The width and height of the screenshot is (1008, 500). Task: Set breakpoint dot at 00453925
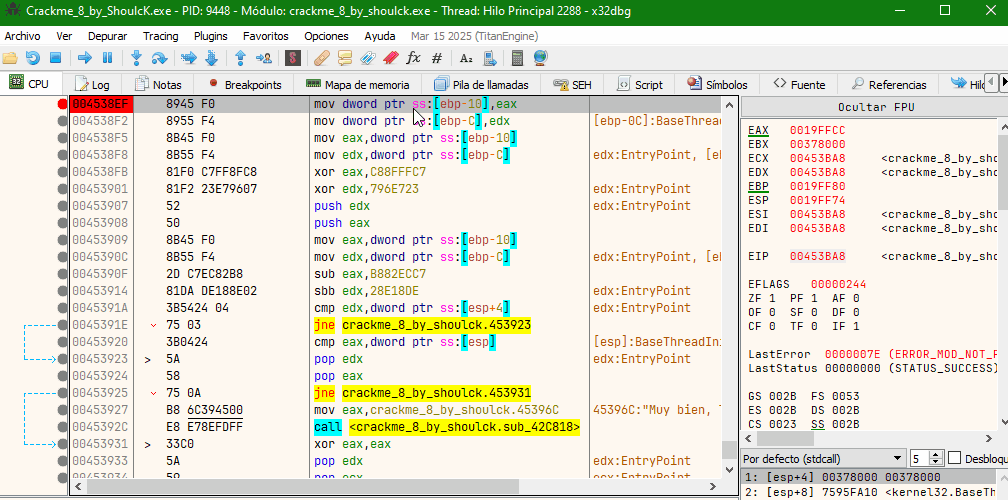pyautogui.click(x=62, y=393)
